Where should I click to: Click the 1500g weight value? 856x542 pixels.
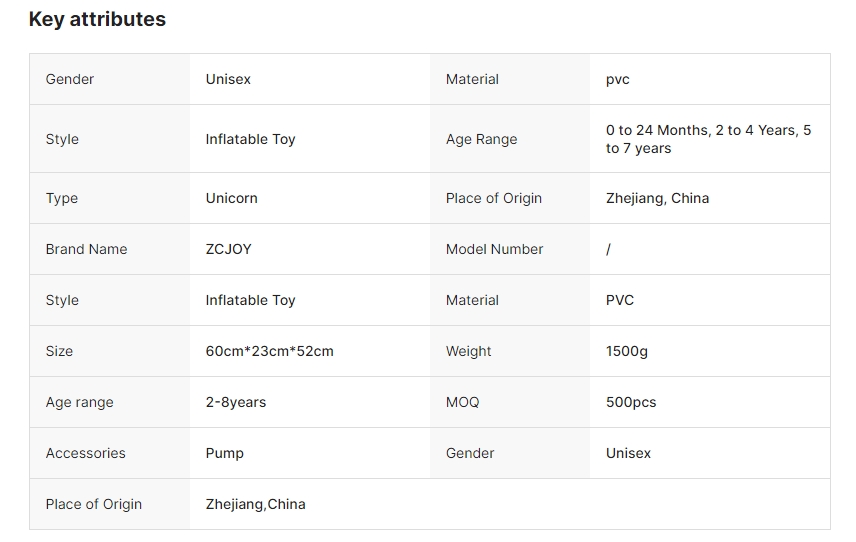626,351
